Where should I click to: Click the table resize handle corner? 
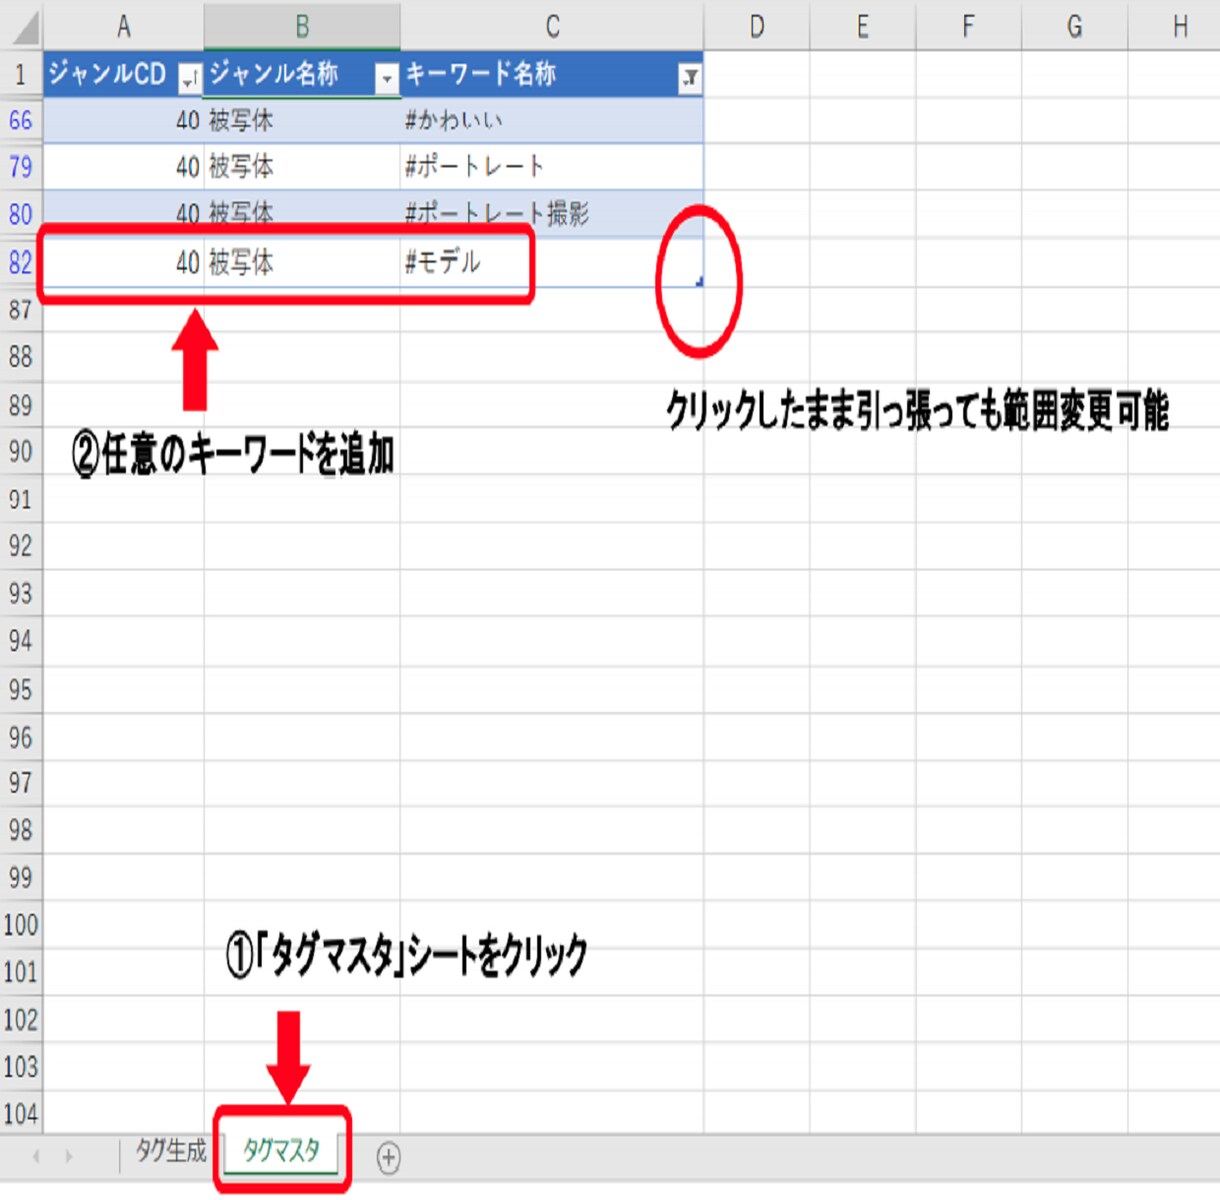pos(699,282)
